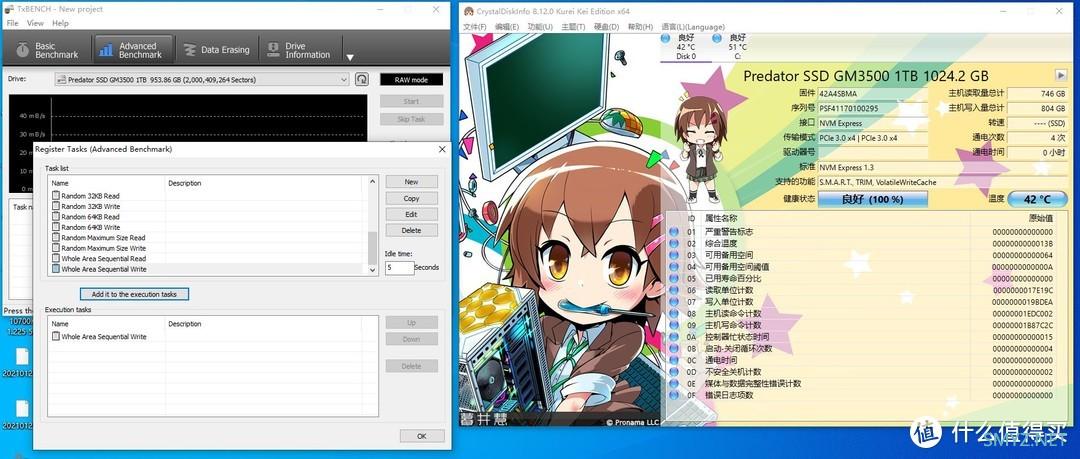Click the task list Delete button
1080x459 pixels.
coord(411,230)
